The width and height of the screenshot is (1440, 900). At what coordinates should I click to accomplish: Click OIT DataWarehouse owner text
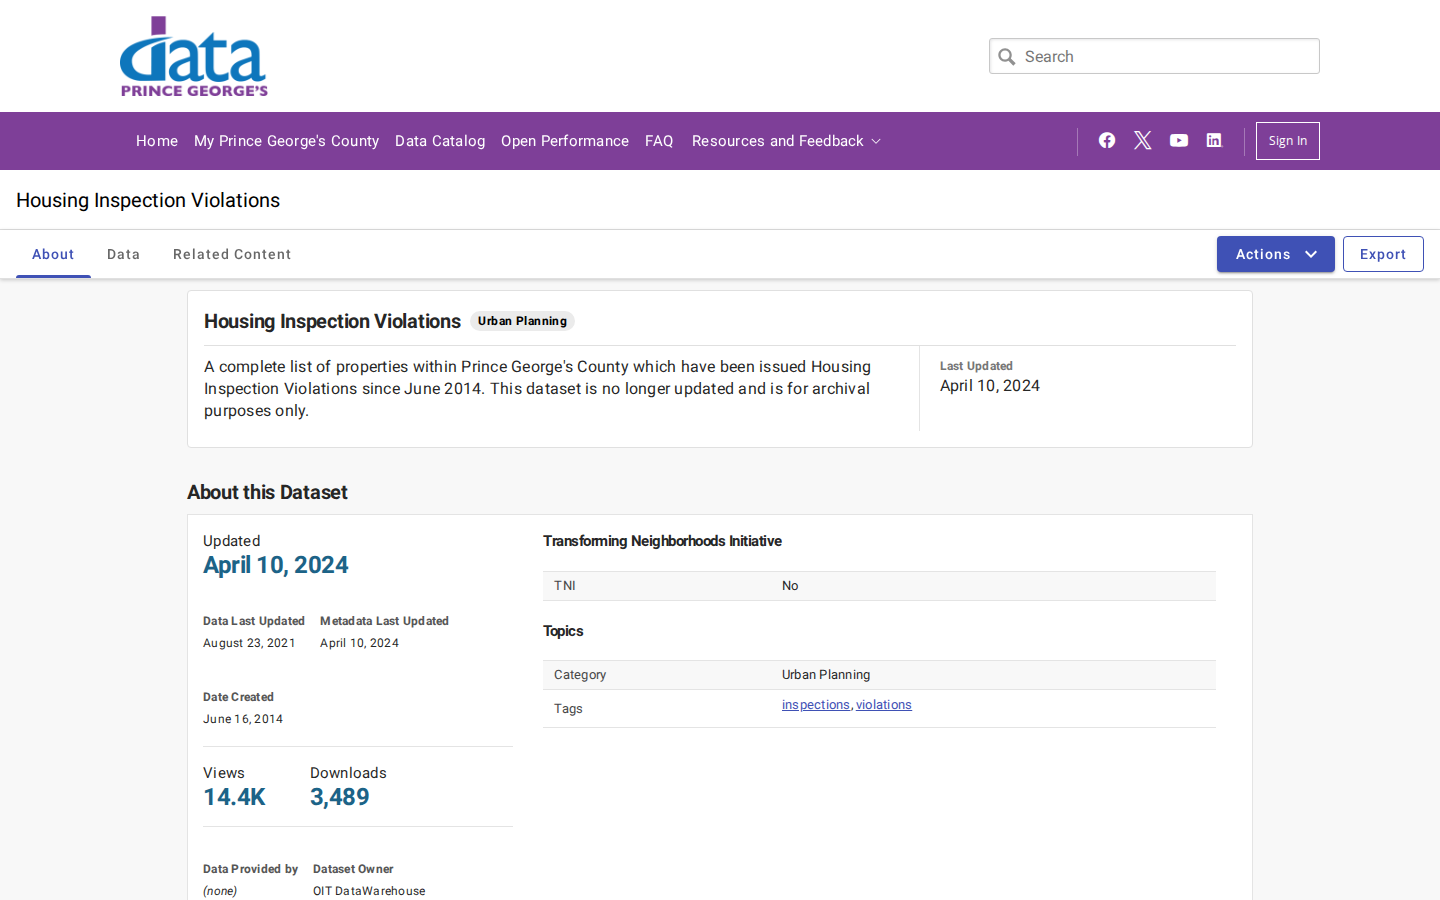pyautogui.click(x=369, y=891)
